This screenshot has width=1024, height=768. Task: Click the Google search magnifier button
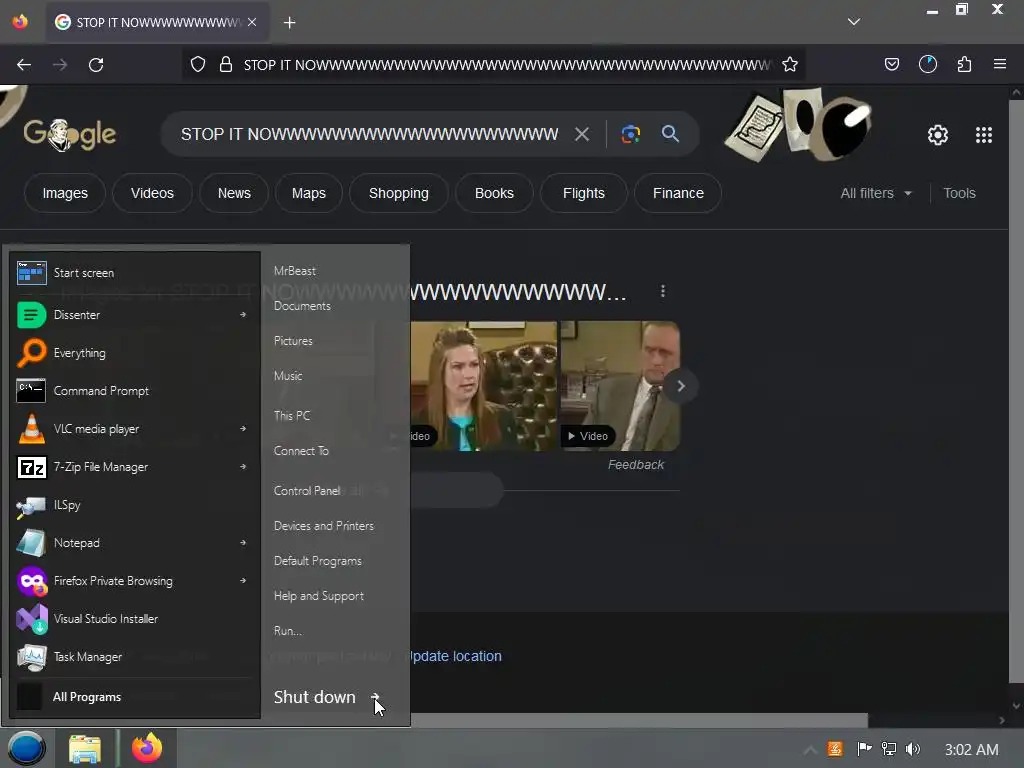tap(671, 134)
